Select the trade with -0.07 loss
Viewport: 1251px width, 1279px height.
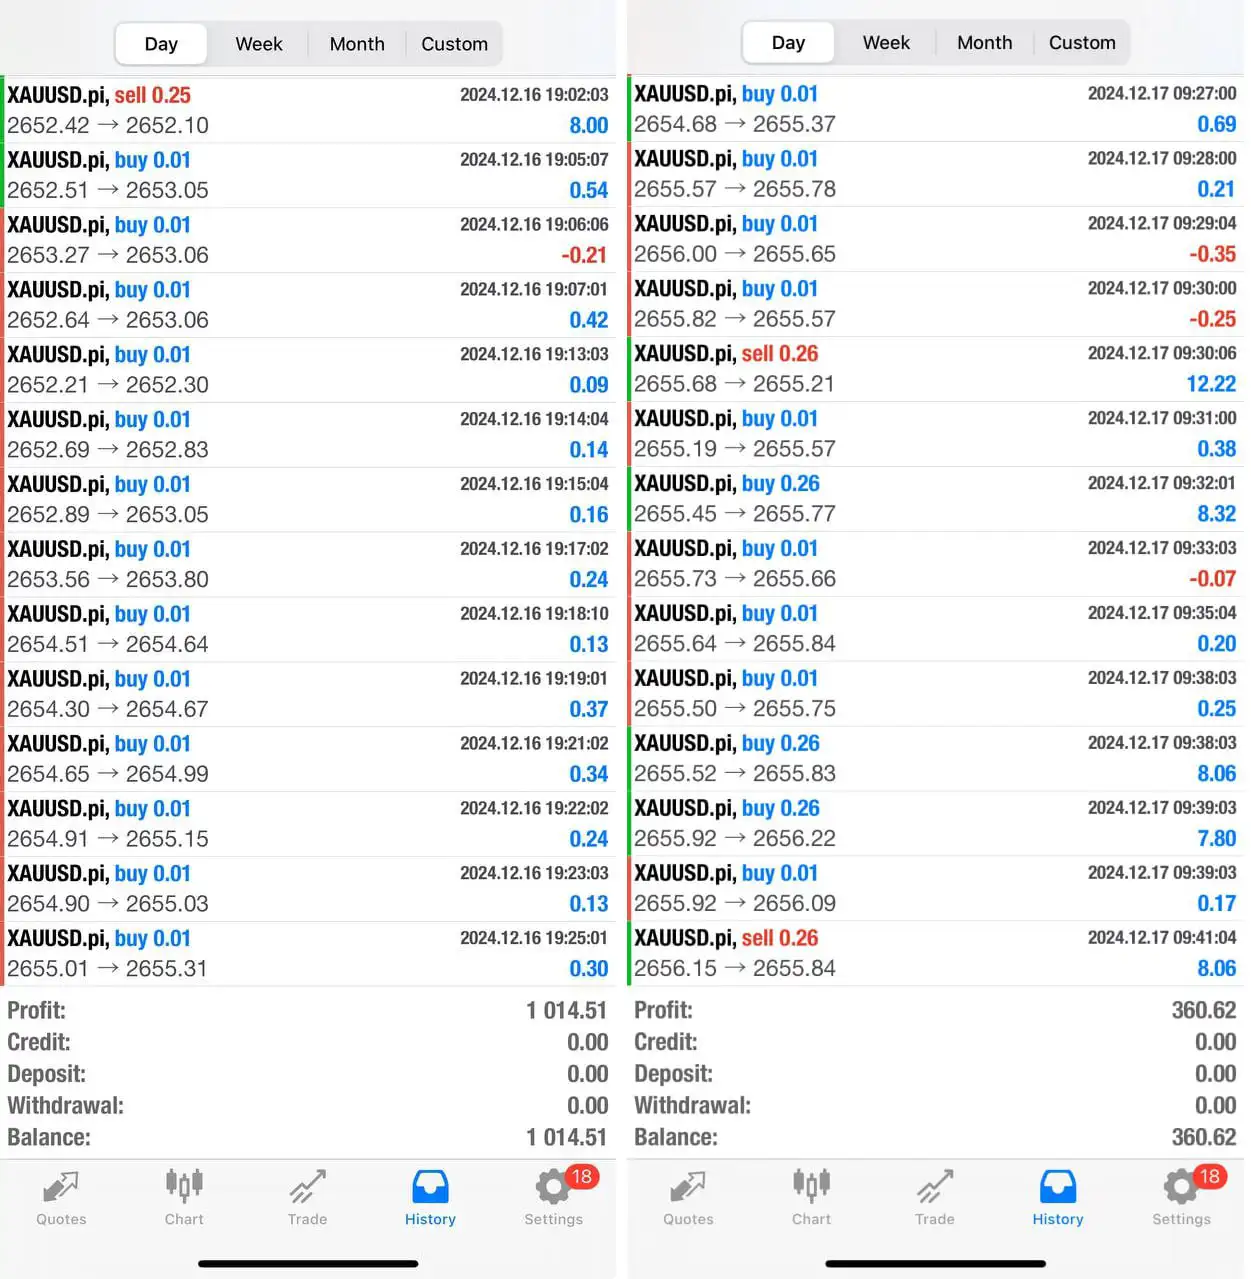point(935,564)
